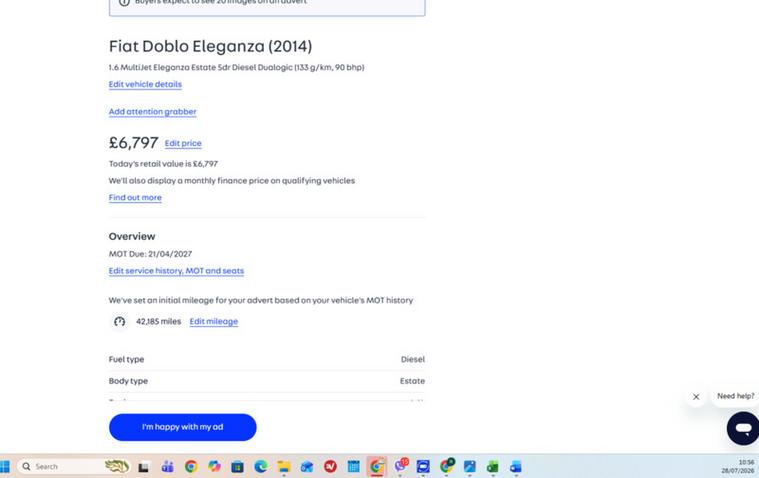Click the Fuel type row label

tap(126, 359)
